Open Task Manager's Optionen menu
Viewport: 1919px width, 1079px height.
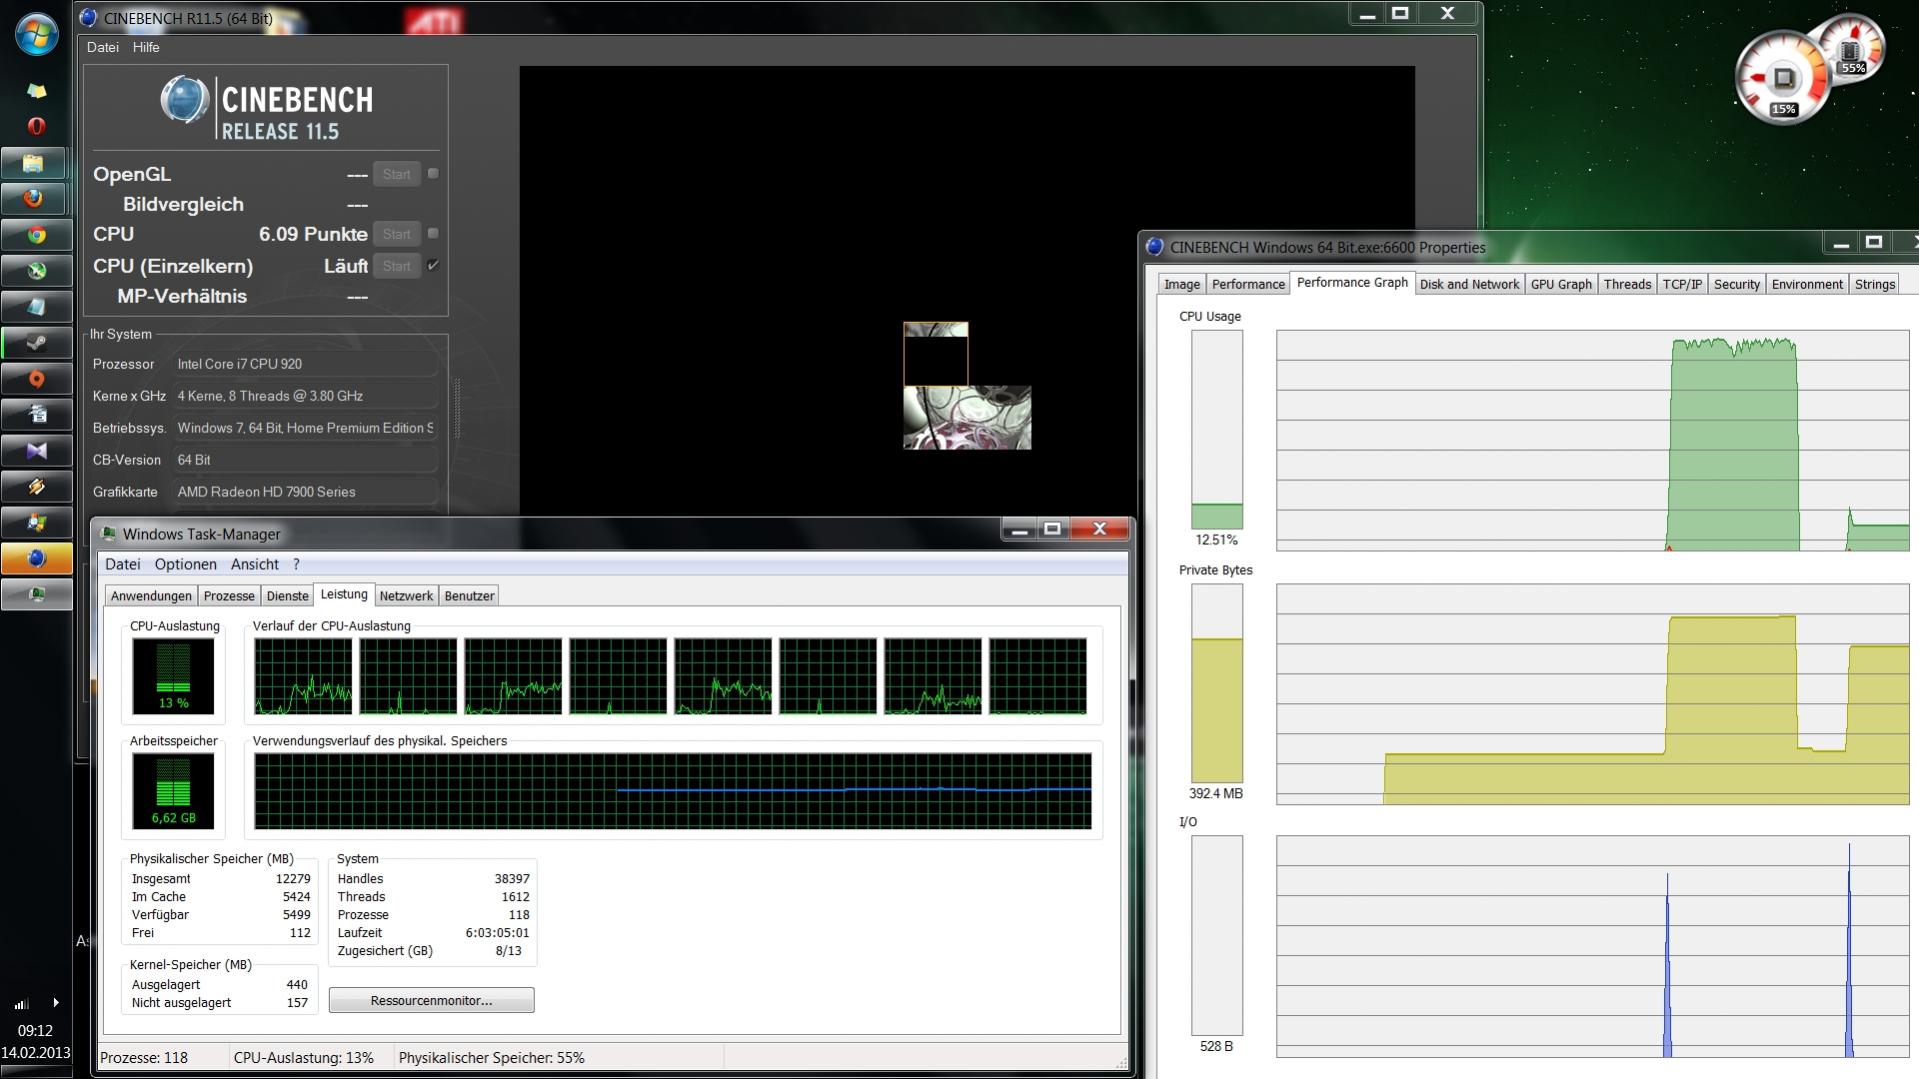point(185,564)
